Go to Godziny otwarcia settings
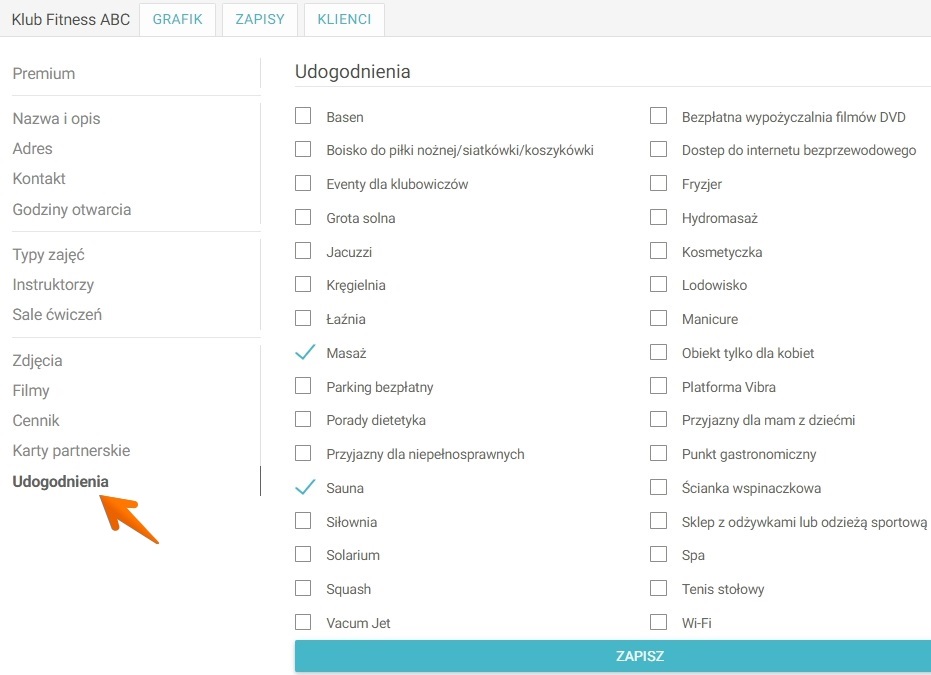The width and height of the screenshot is (931, 675). 71,209
